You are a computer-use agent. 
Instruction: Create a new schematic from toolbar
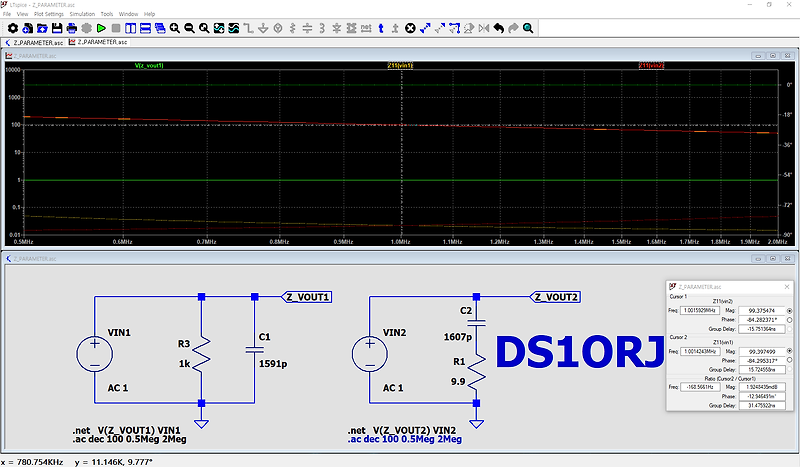[x=28, y=29]
